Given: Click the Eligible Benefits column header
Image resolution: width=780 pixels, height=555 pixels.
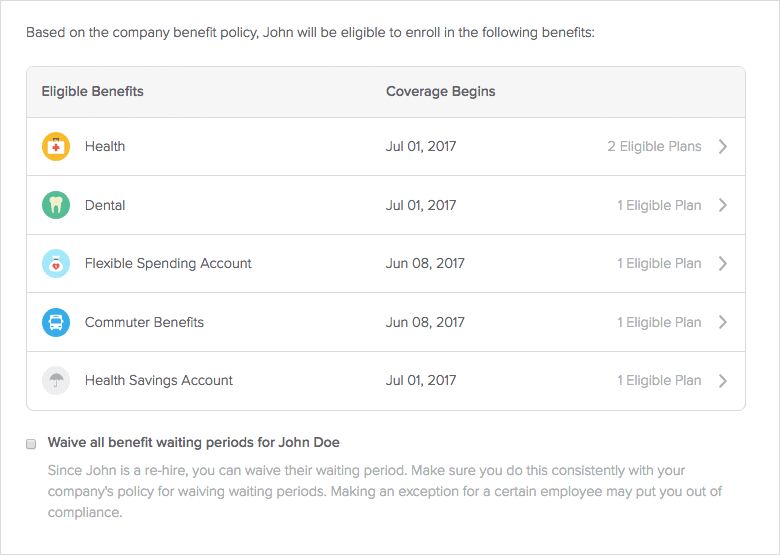Looking at the screenshot, I should pos(93,92).
